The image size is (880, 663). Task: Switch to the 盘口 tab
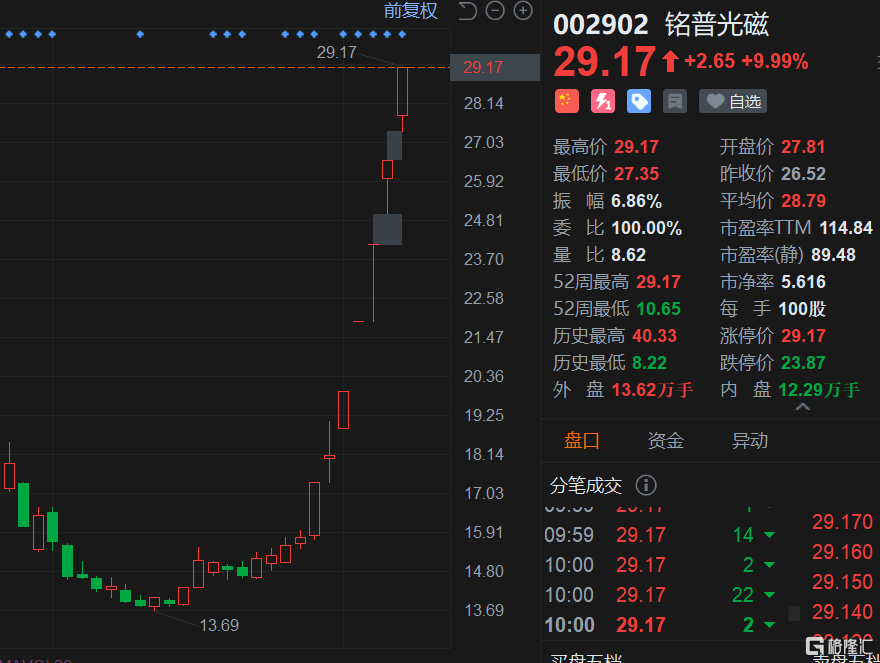(581, 441)
